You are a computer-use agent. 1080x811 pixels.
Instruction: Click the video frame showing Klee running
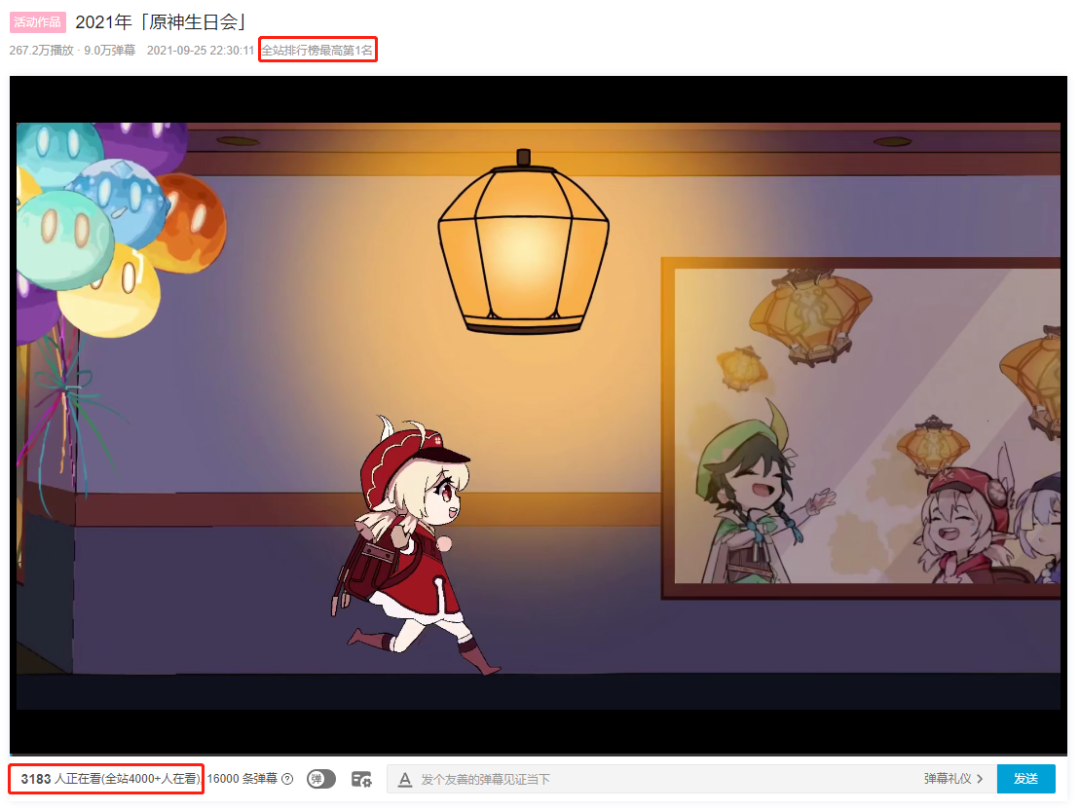538,415
